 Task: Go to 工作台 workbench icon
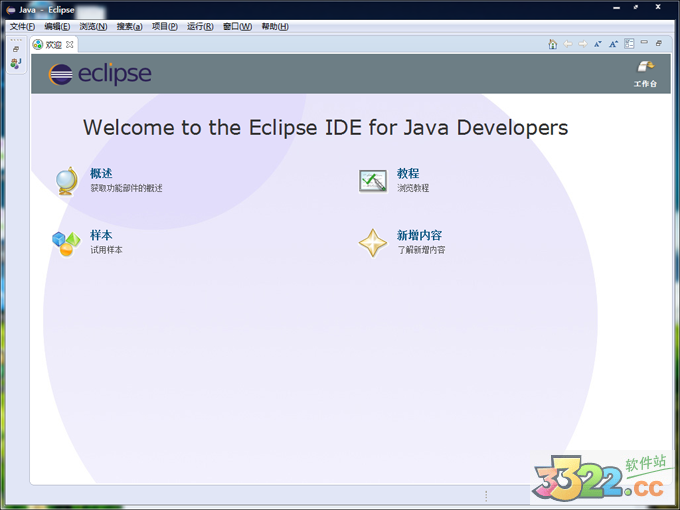[x=645, y=74]
